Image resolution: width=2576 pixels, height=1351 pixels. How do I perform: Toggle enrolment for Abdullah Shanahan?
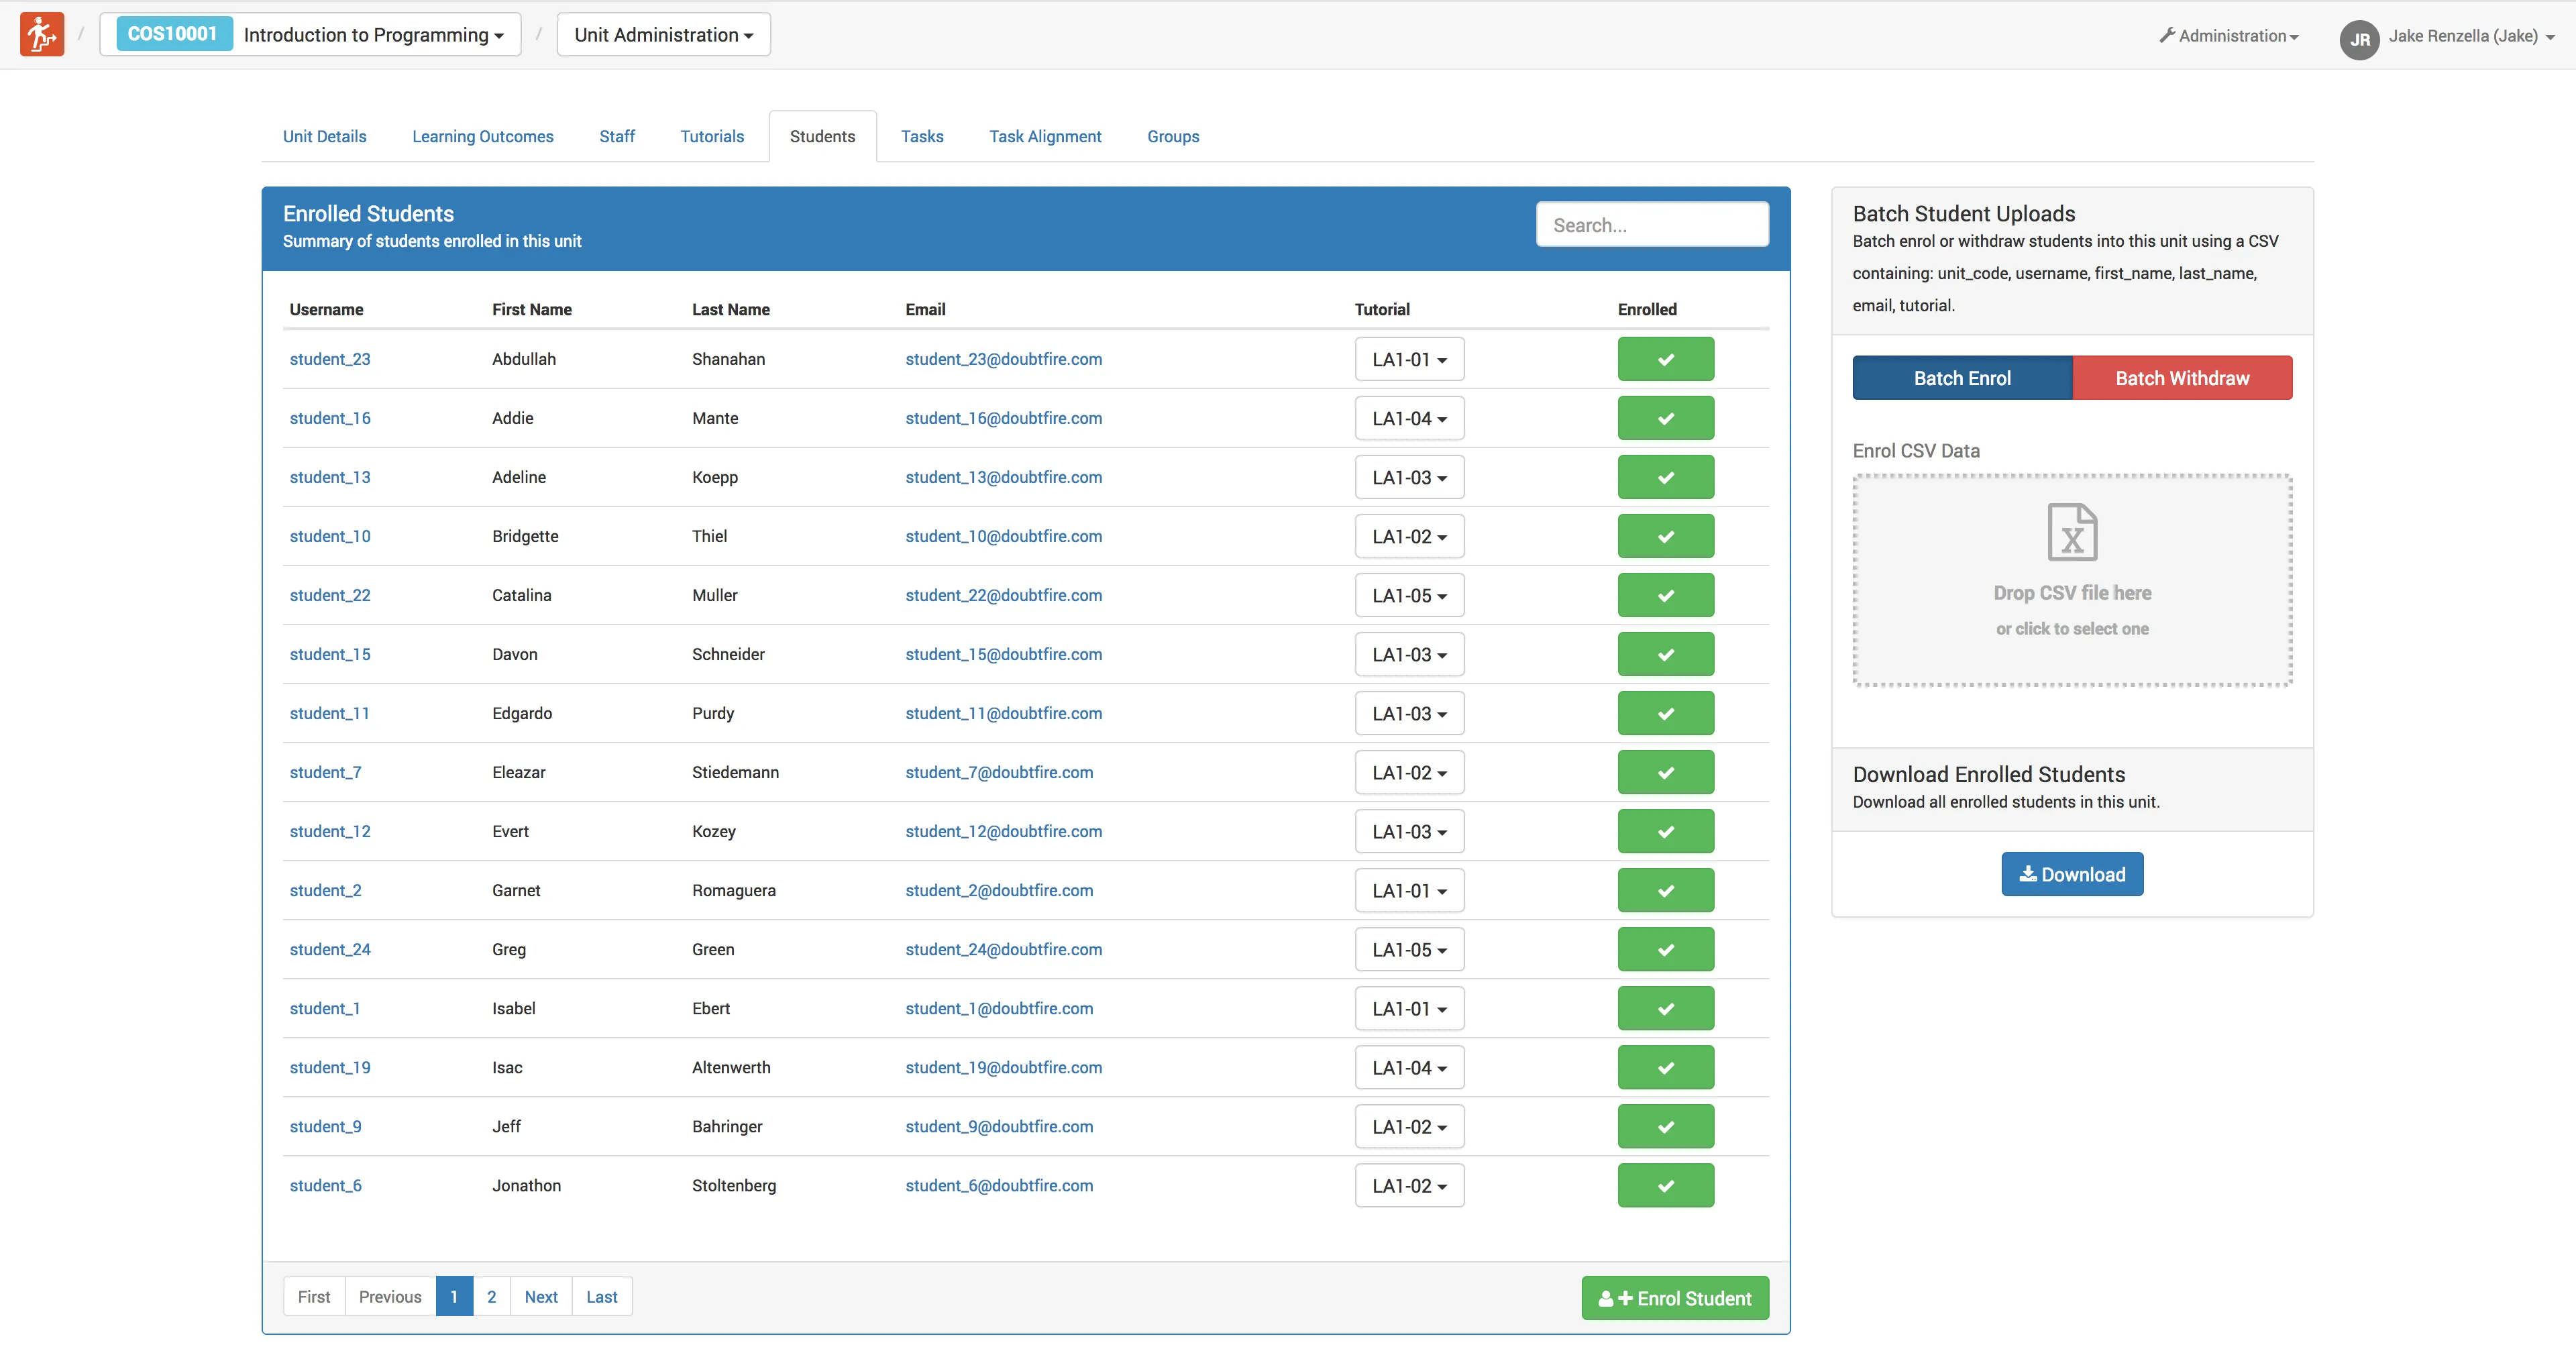point(1665,359)
